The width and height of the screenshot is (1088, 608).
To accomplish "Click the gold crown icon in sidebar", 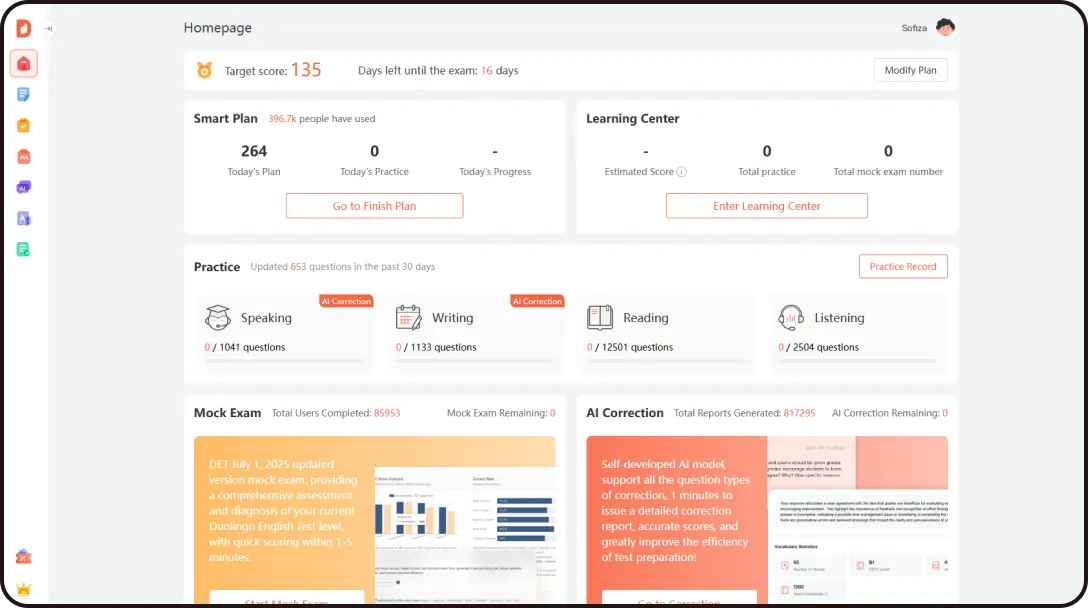I will [x=24, y=589].
